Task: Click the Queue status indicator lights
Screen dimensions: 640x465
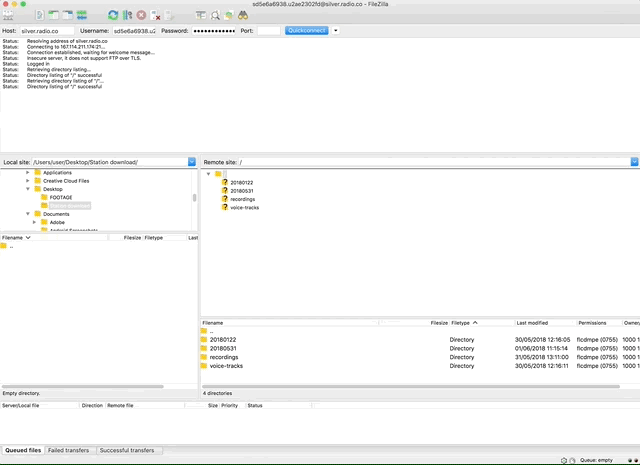Action: pos(633,460)
